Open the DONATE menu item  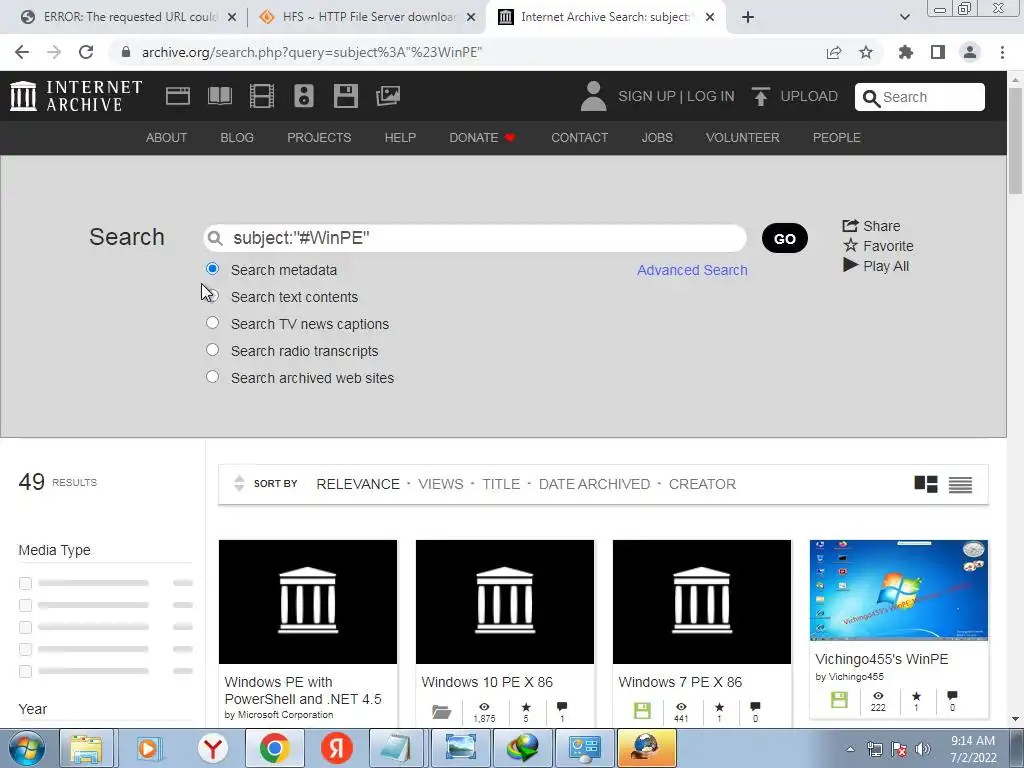(x=482, y=138)
